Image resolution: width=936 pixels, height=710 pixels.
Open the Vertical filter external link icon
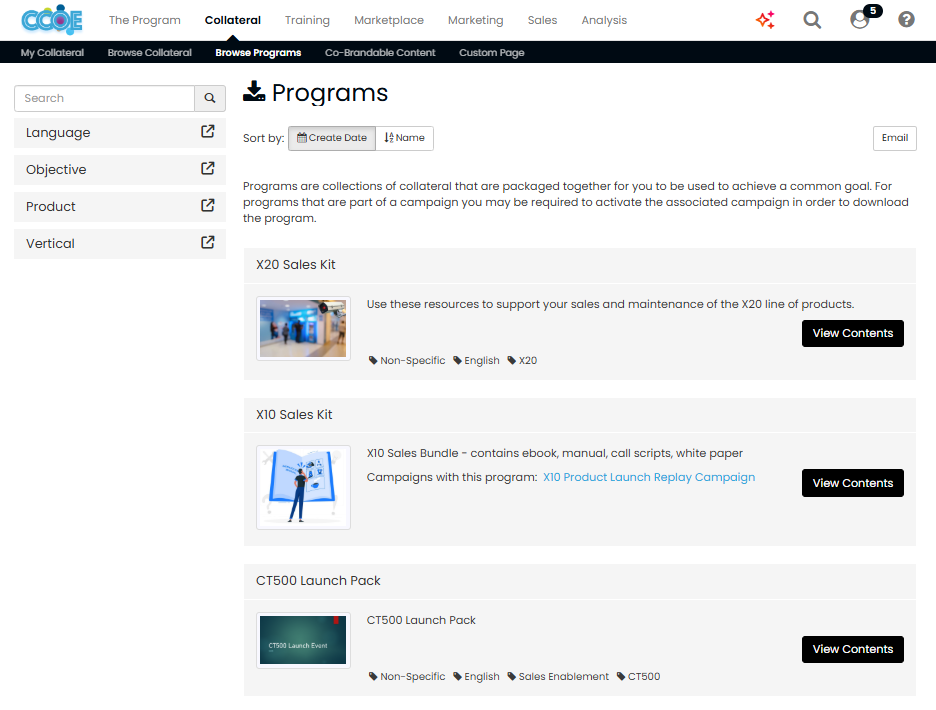(x=207, y=242)
